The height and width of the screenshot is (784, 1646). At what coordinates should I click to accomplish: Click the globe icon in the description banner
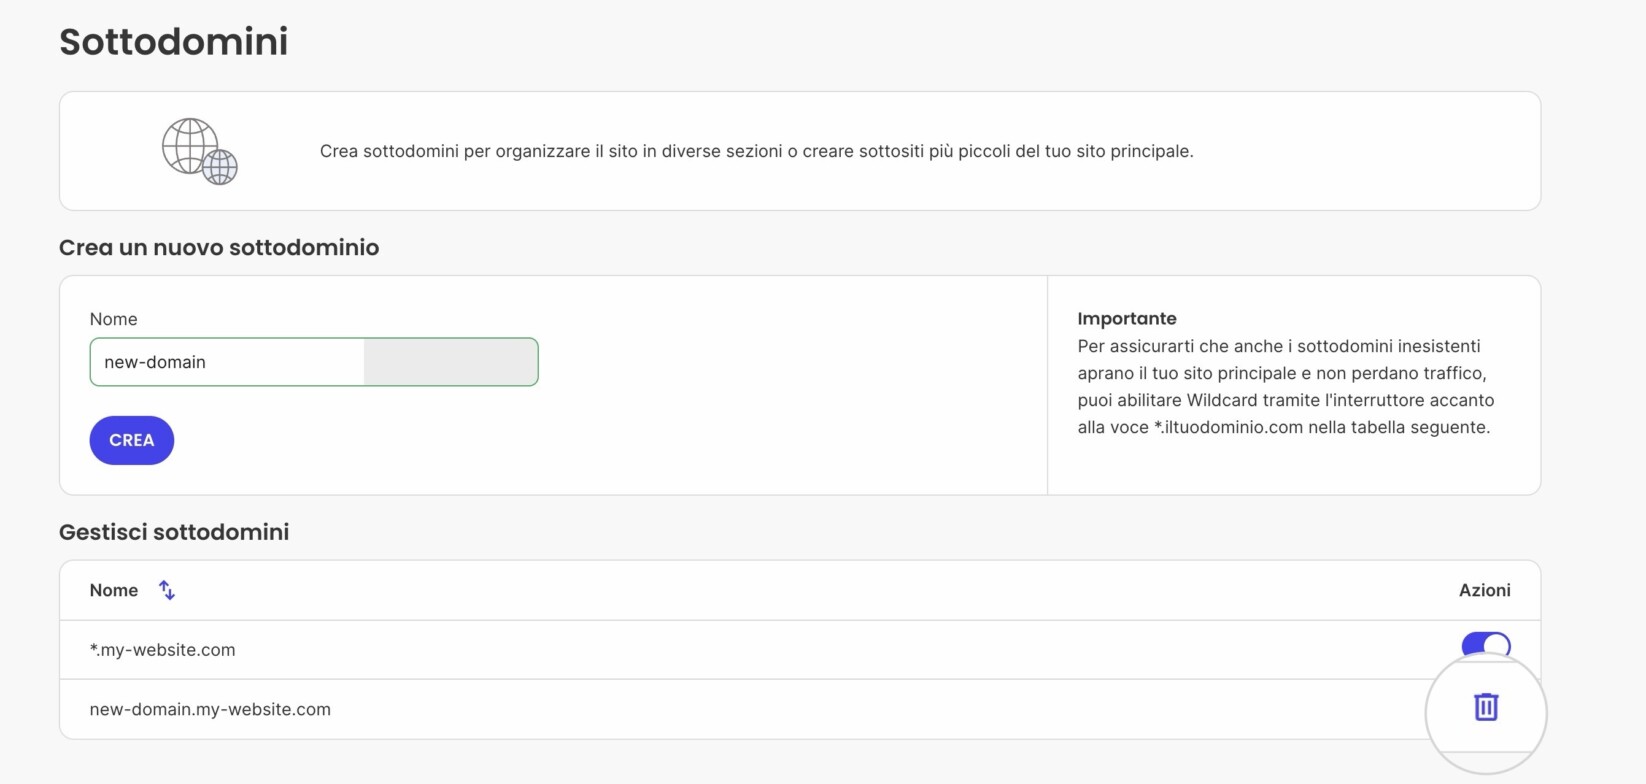tap(200, 151)
